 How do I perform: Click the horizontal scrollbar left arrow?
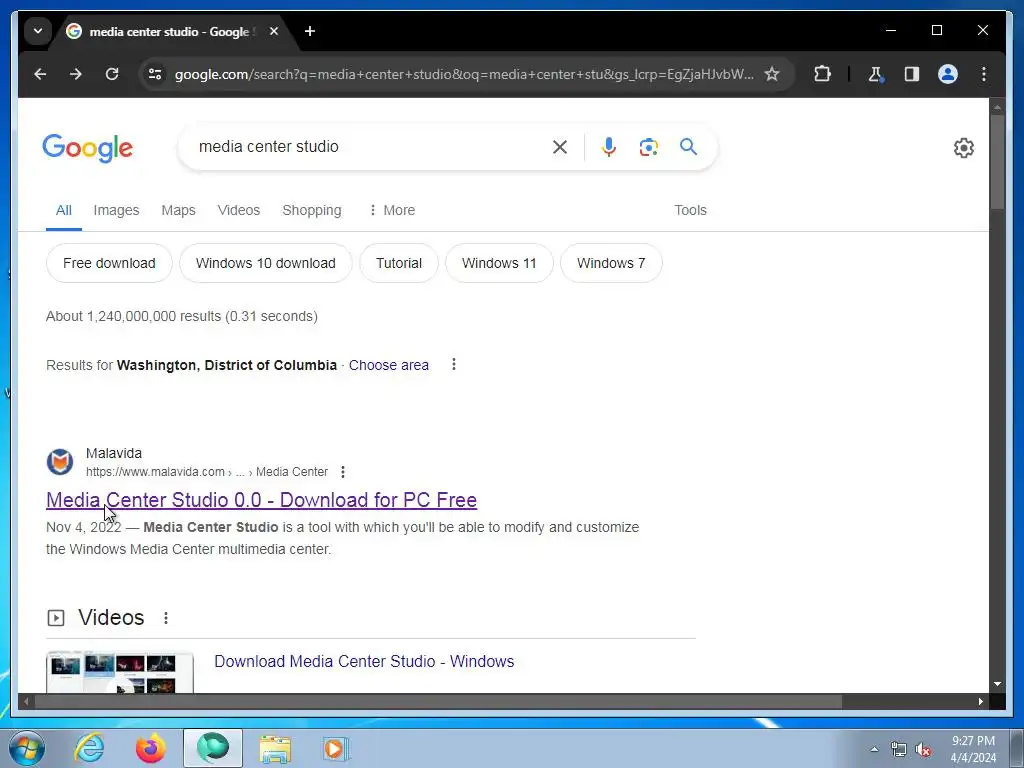coord(26,701)
